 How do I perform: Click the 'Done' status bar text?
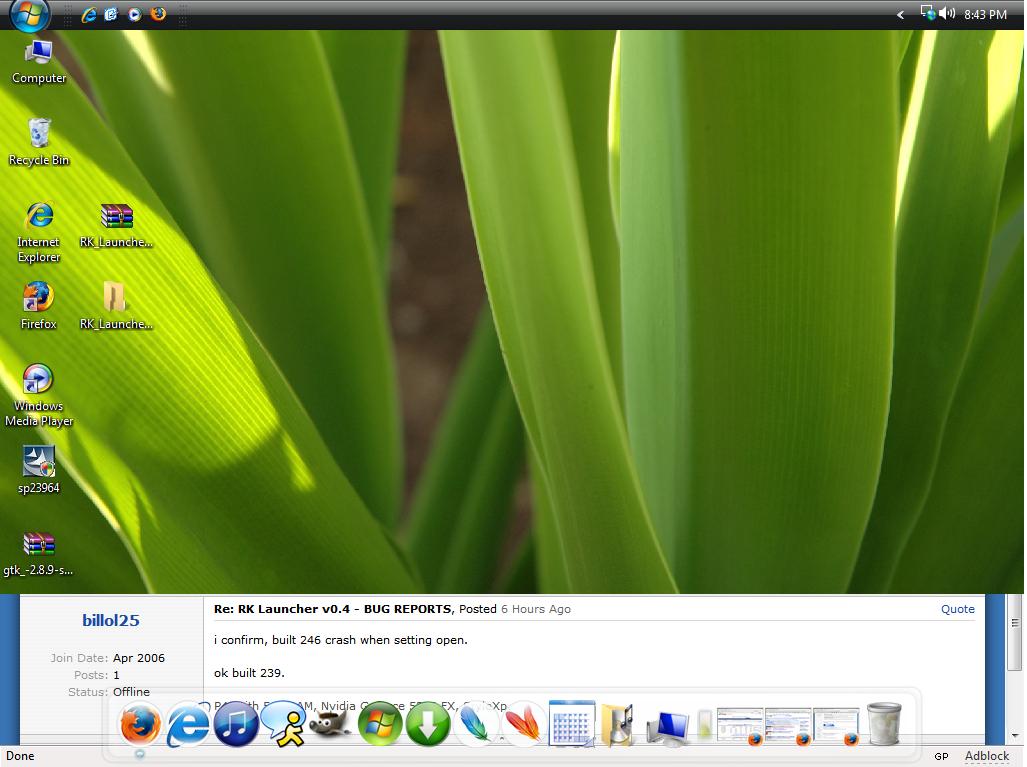(x=20, y=756)
